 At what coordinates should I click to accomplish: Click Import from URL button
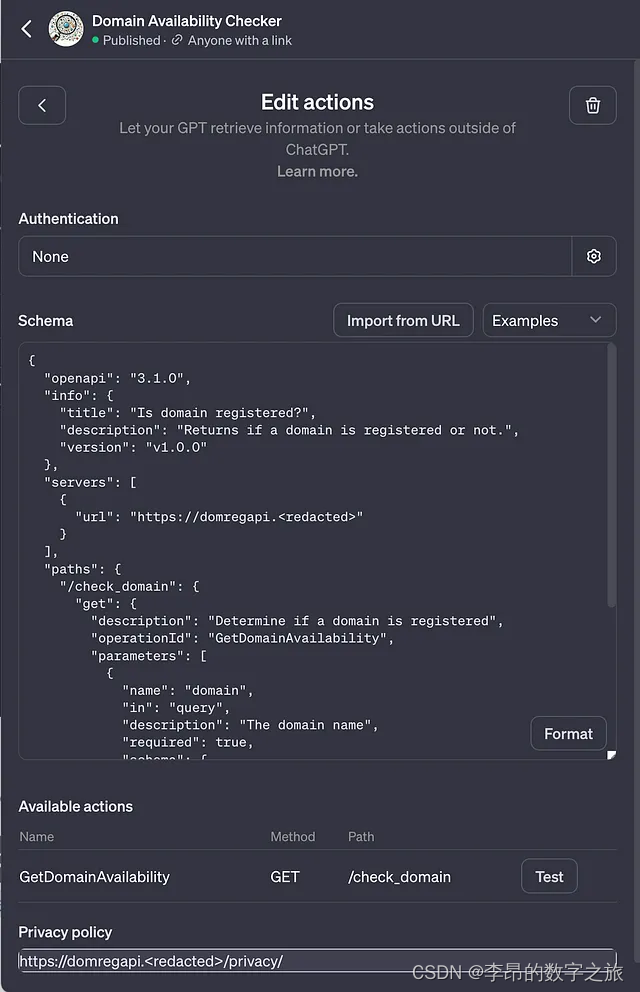pos(403,320)
